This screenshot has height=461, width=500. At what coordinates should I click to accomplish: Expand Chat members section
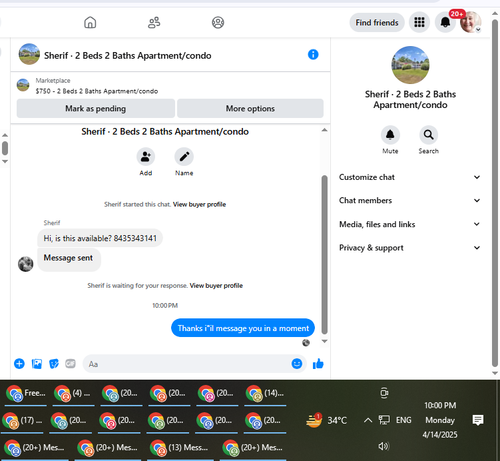(410, 200)
